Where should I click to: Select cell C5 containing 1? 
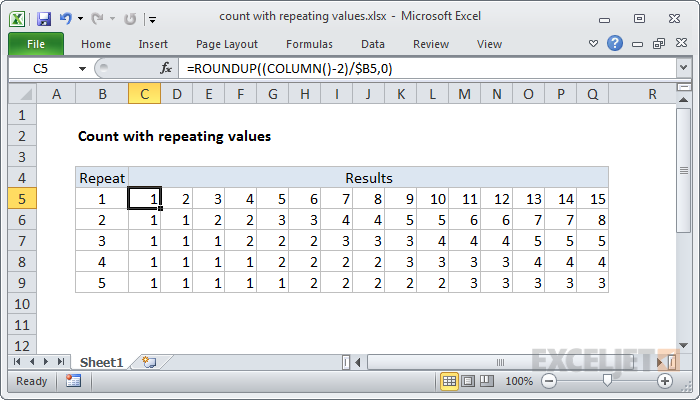click(x=144, y=199)
